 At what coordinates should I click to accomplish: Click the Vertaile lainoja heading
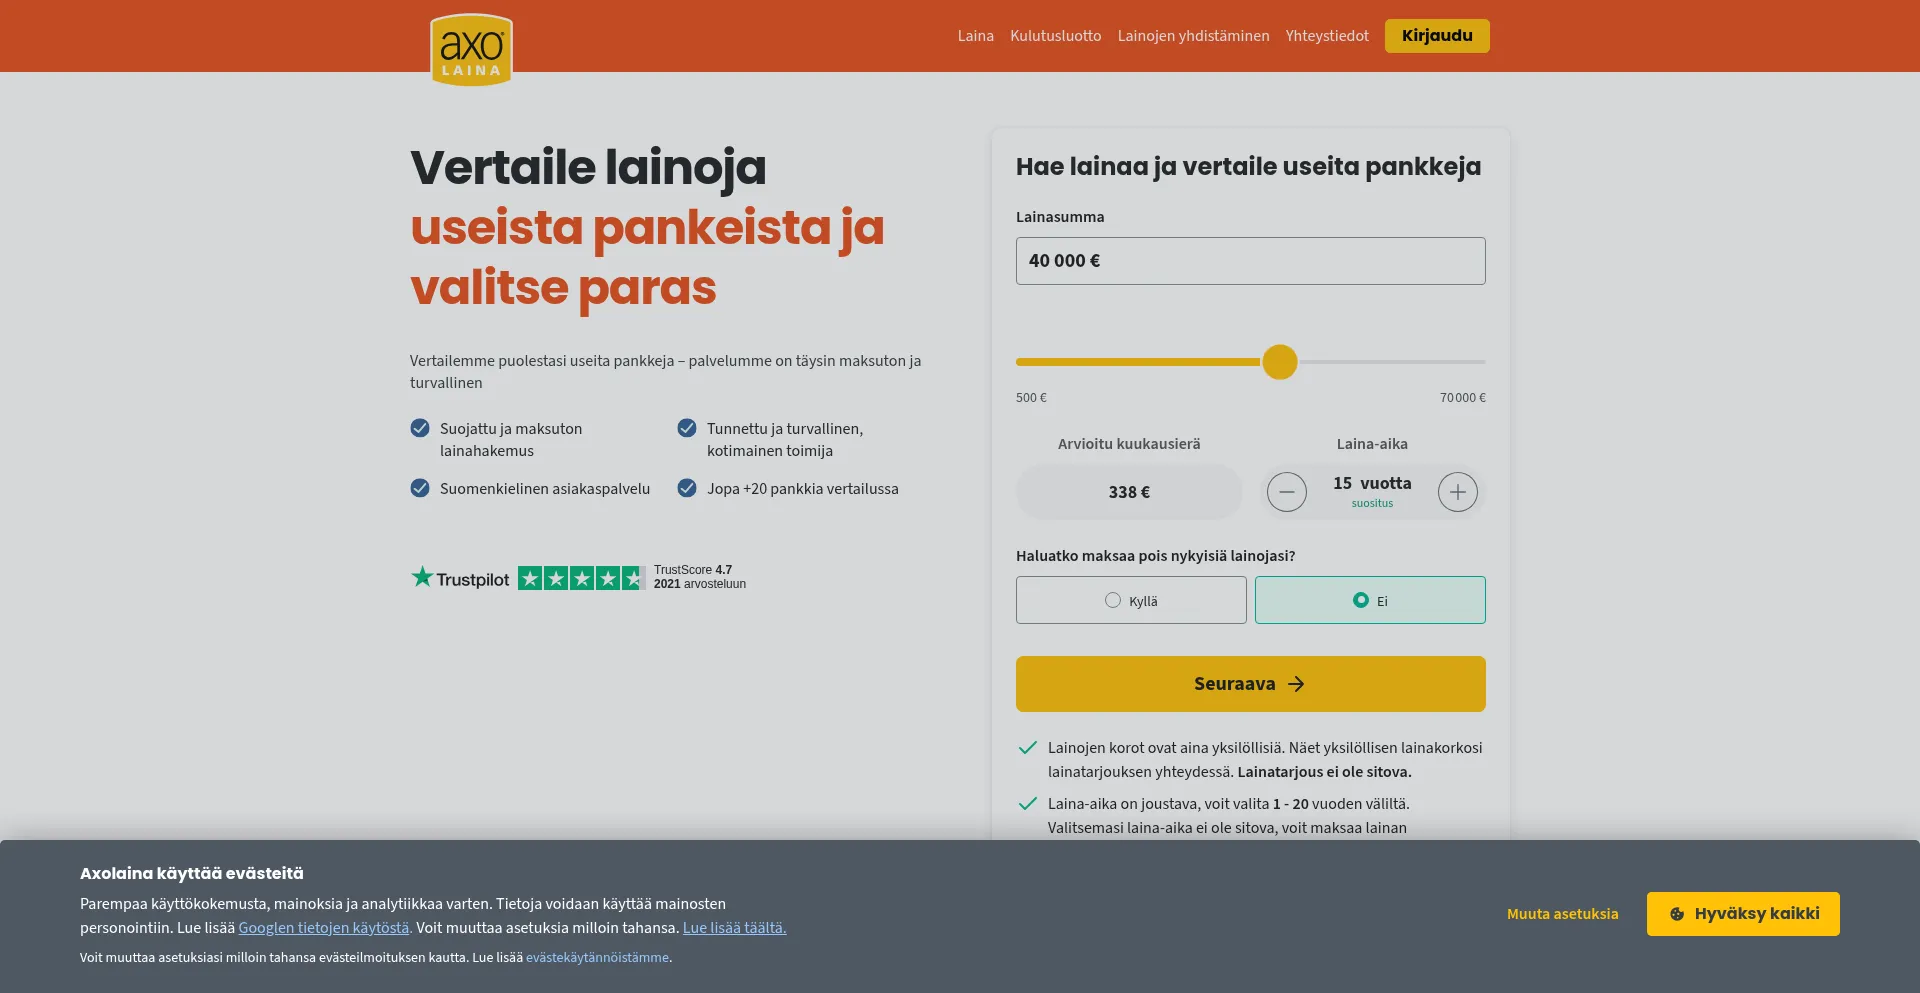(588, 167)
